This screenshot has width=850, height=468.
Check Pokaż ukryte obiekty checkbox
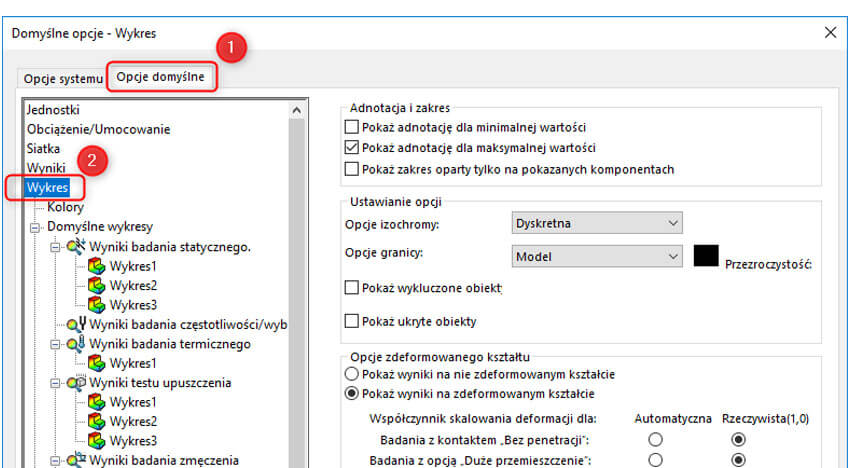[x=352, y=321]
